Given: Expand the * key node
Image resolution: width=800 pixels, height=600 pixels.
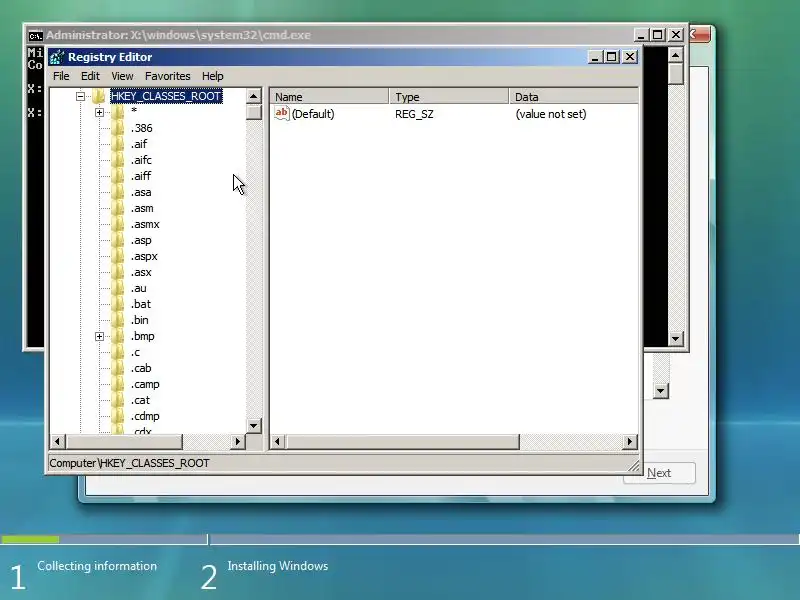Looking at the screenshot, I should point(99,112).
